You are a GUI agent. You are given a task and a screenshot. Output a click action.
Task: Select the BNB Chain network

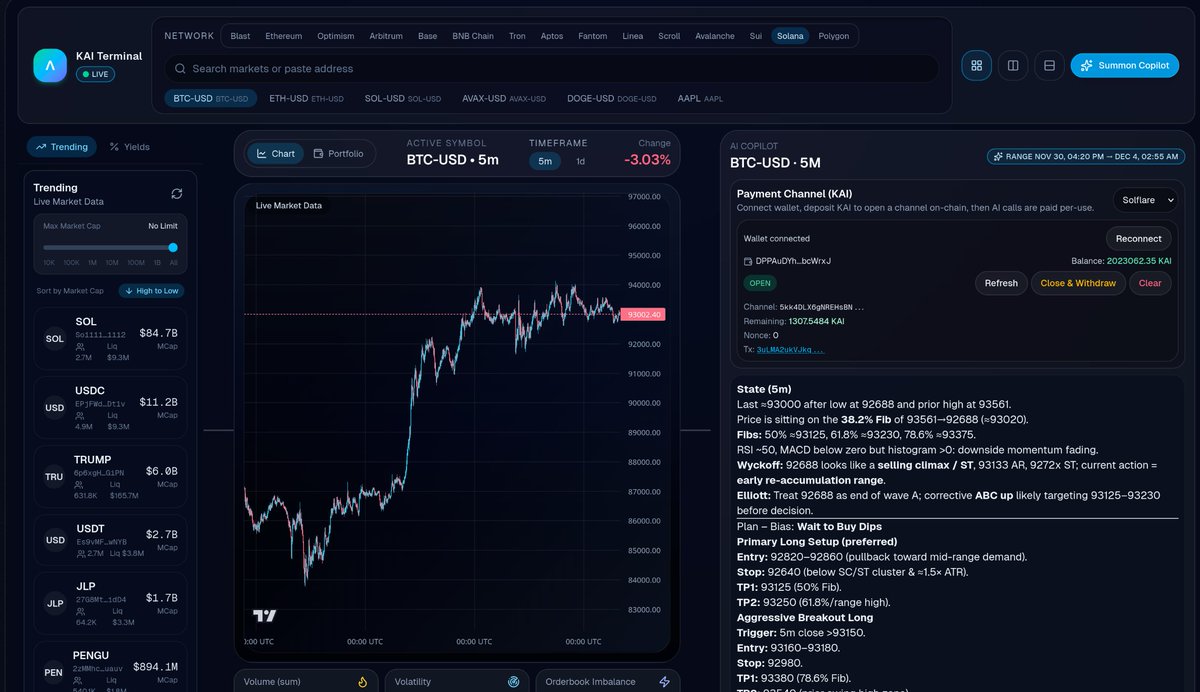pos(473,36)
